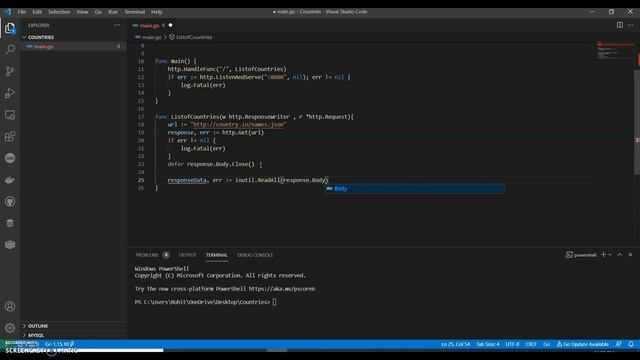Click Tab Size: 4 in status bar
The height and width of the screenshot is (360, 640).
click(488, 344)
